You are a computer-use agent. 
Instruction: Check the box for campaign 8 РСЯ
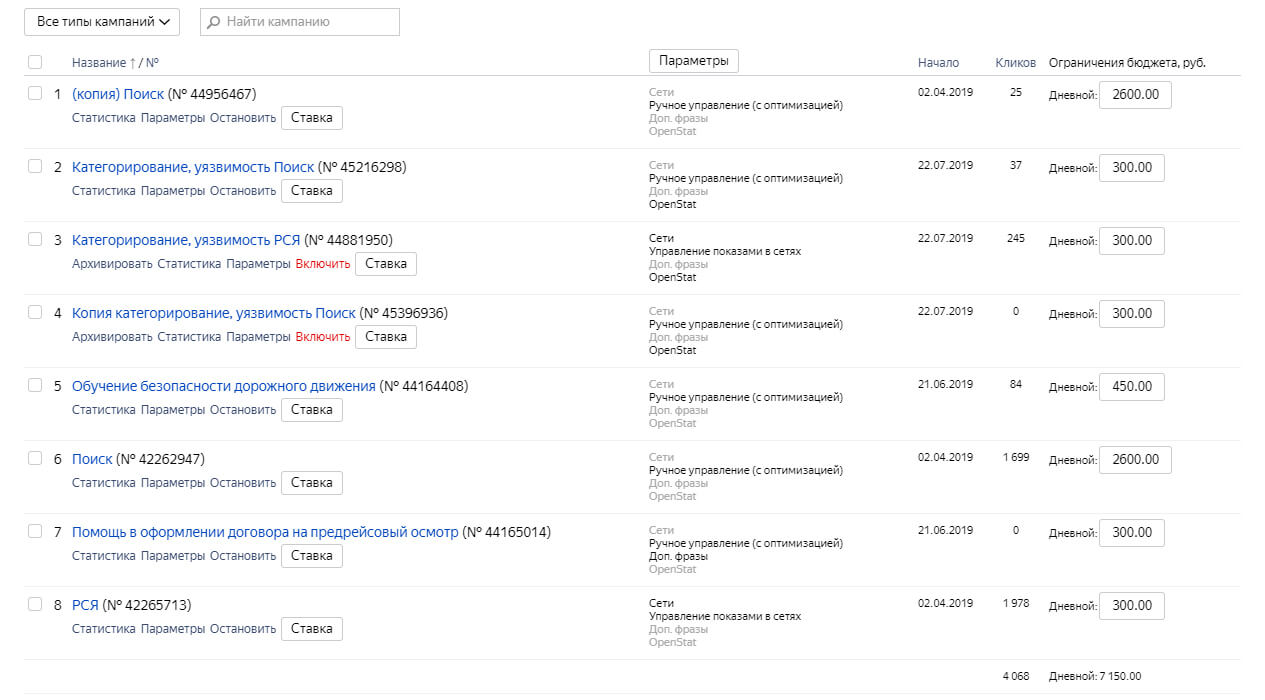point(35,604)
